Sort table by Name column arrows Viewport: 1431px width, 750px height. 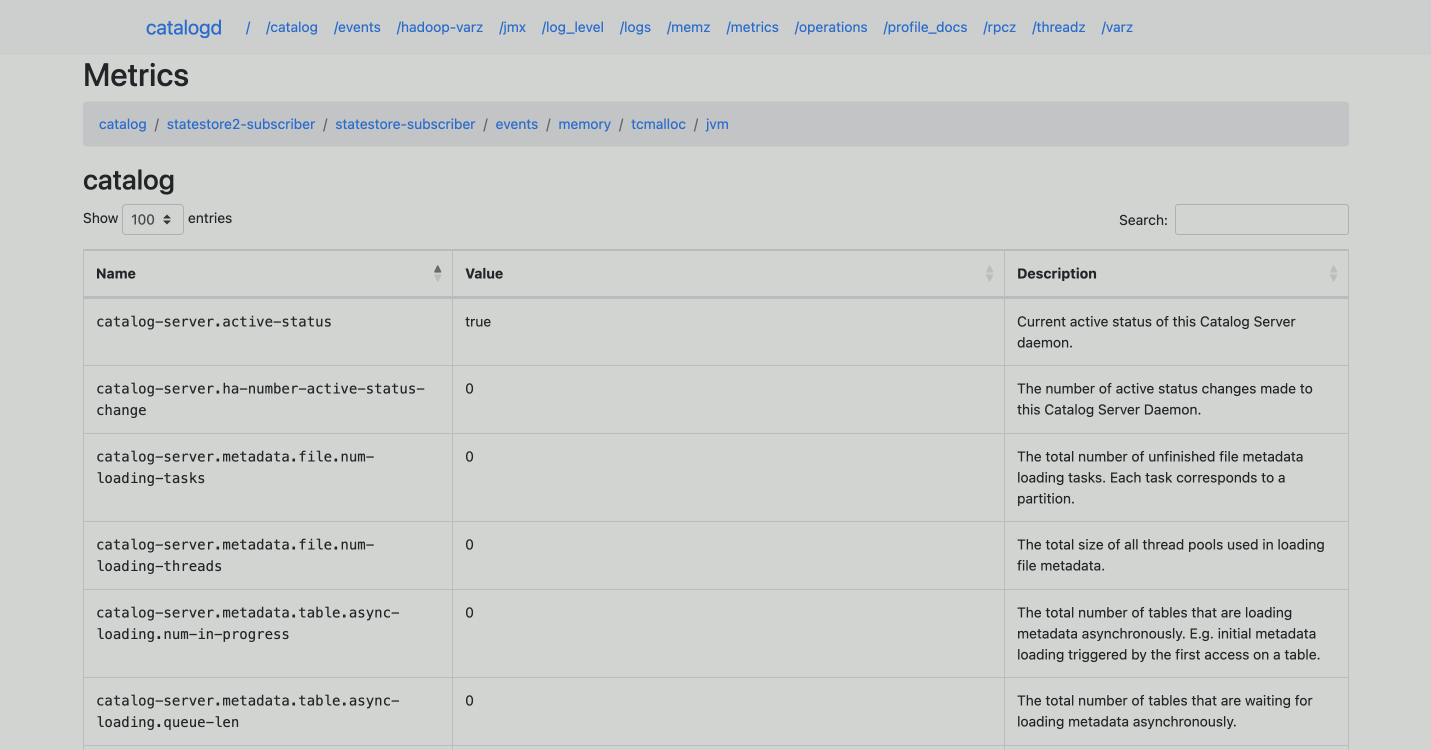click(x=437, y=273)
